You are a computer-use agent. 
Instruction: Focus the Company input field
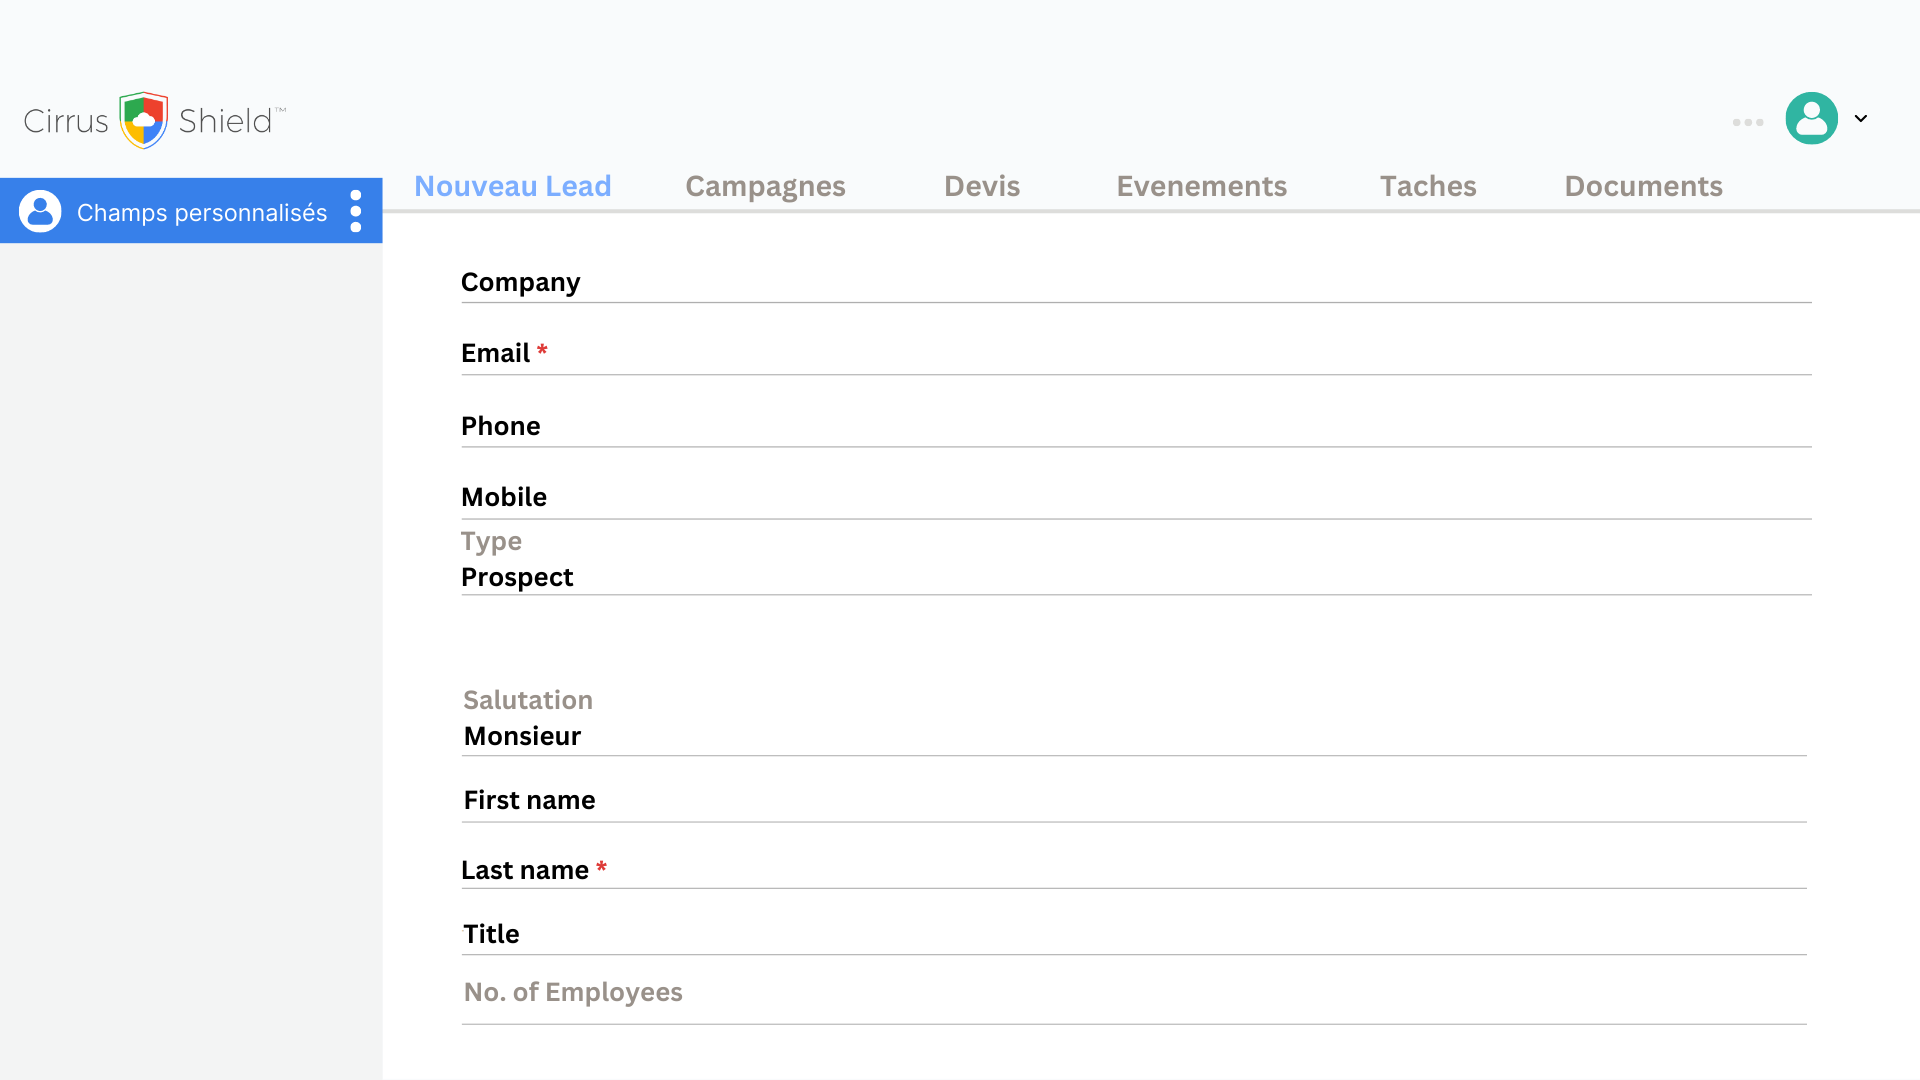pos(1136,282)
